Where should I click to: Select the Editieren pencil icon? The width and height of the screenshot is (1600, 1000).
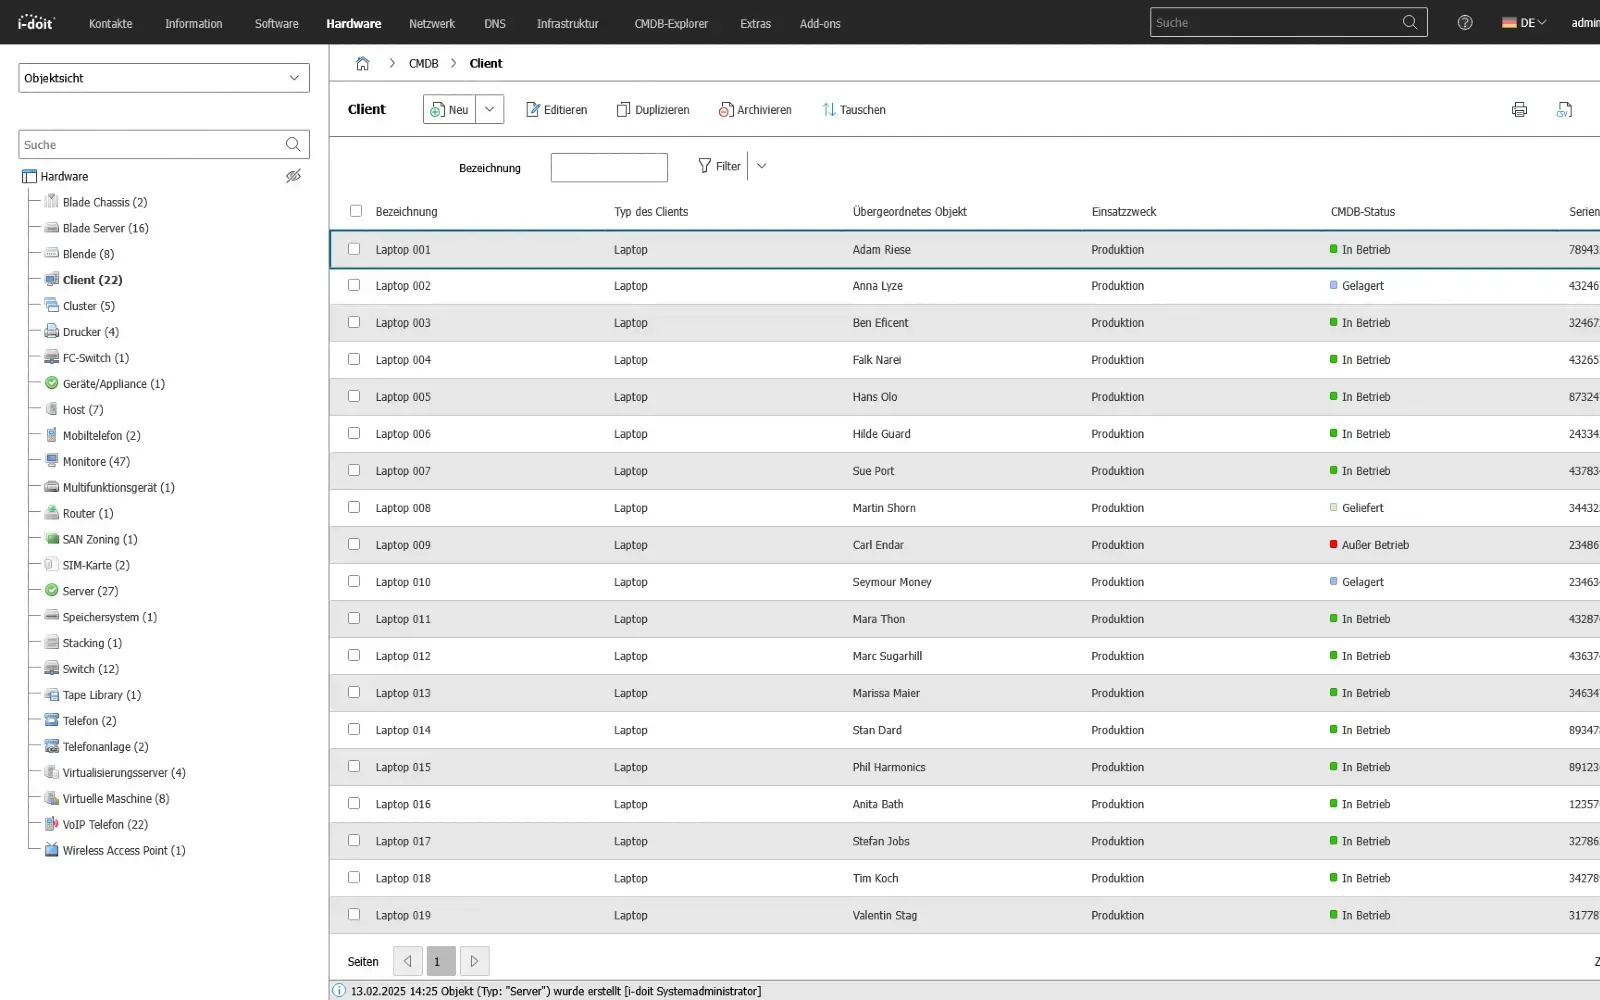pos(533,109)
